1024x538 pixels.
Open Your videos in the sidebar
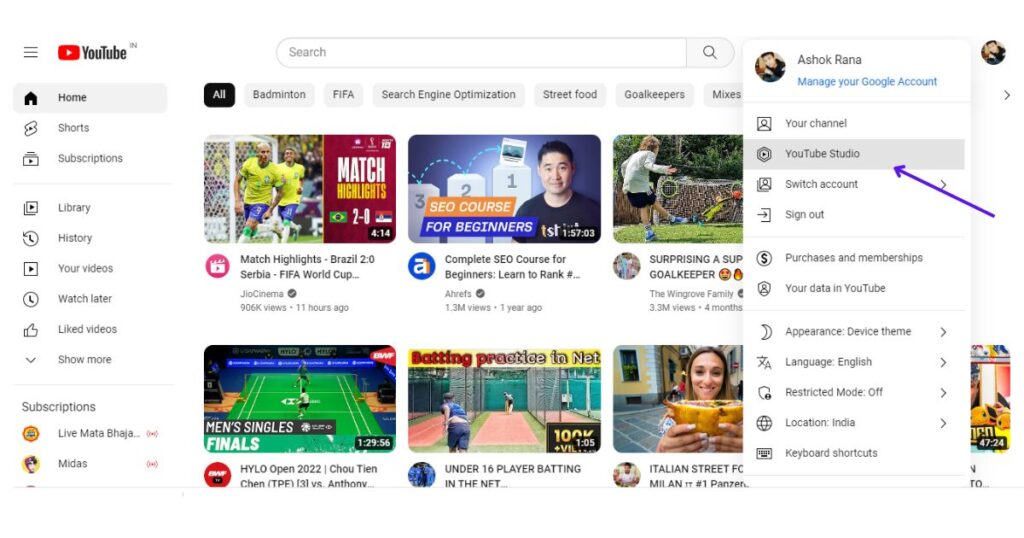click(x=89, y=268)
